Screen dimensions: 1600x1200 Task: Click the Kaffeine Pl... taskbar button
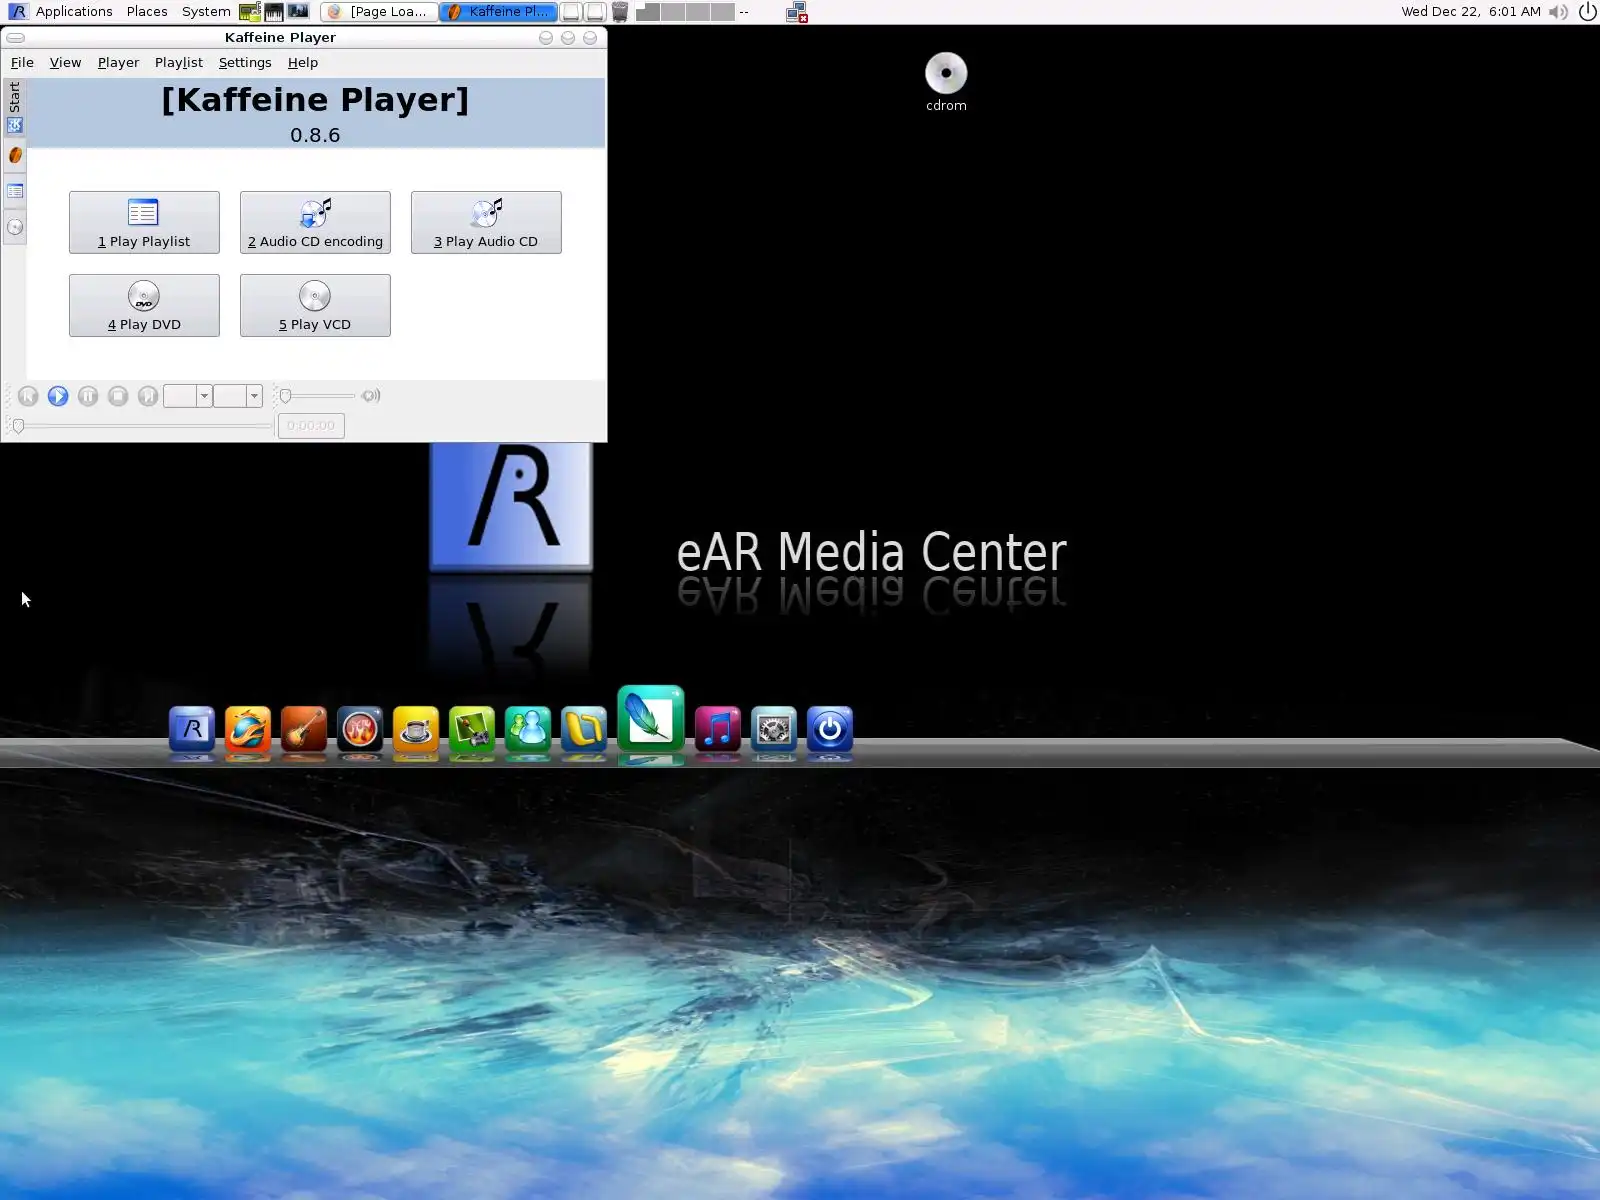pyautogui.click(x=498, y=12)
